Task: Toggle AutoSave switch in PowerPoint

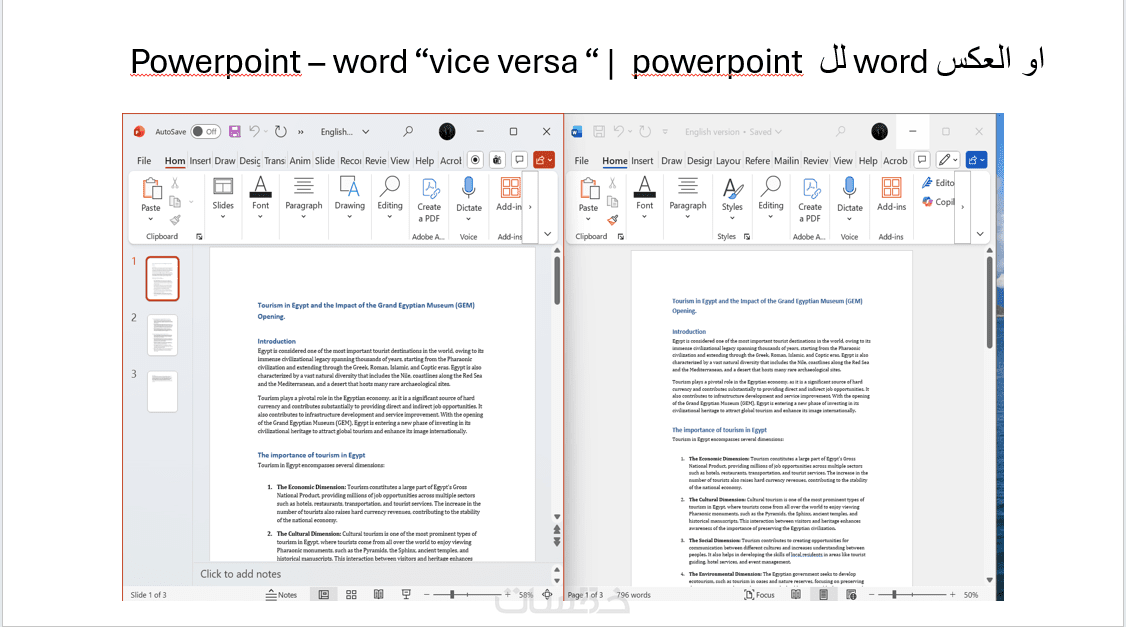Action: (205, 131)
